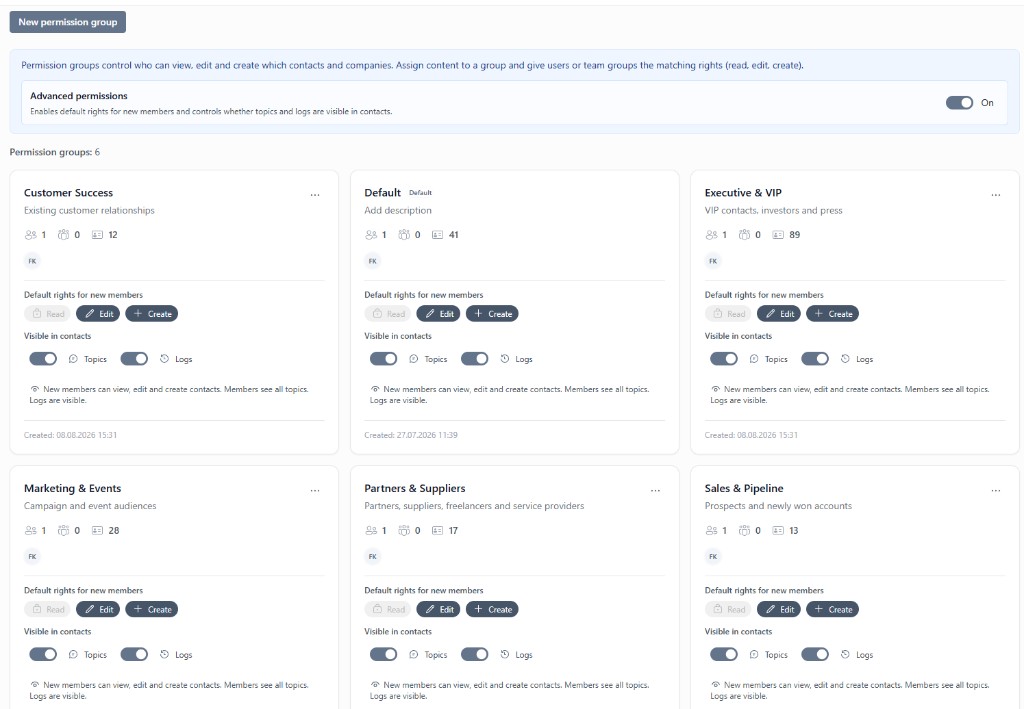The width and height of the screenshot is (1024, 709).
Task: Toggle Edit right in Marketing & Events
Action: click(x=98, y=609)
